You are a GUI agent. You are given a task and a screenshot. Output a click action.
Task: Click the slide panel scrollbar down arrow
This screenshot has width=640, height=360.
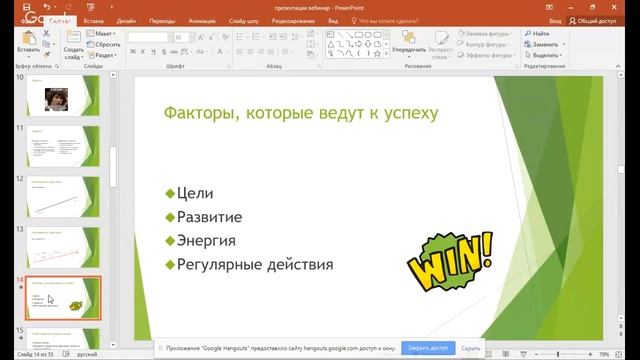click(113, 345)
